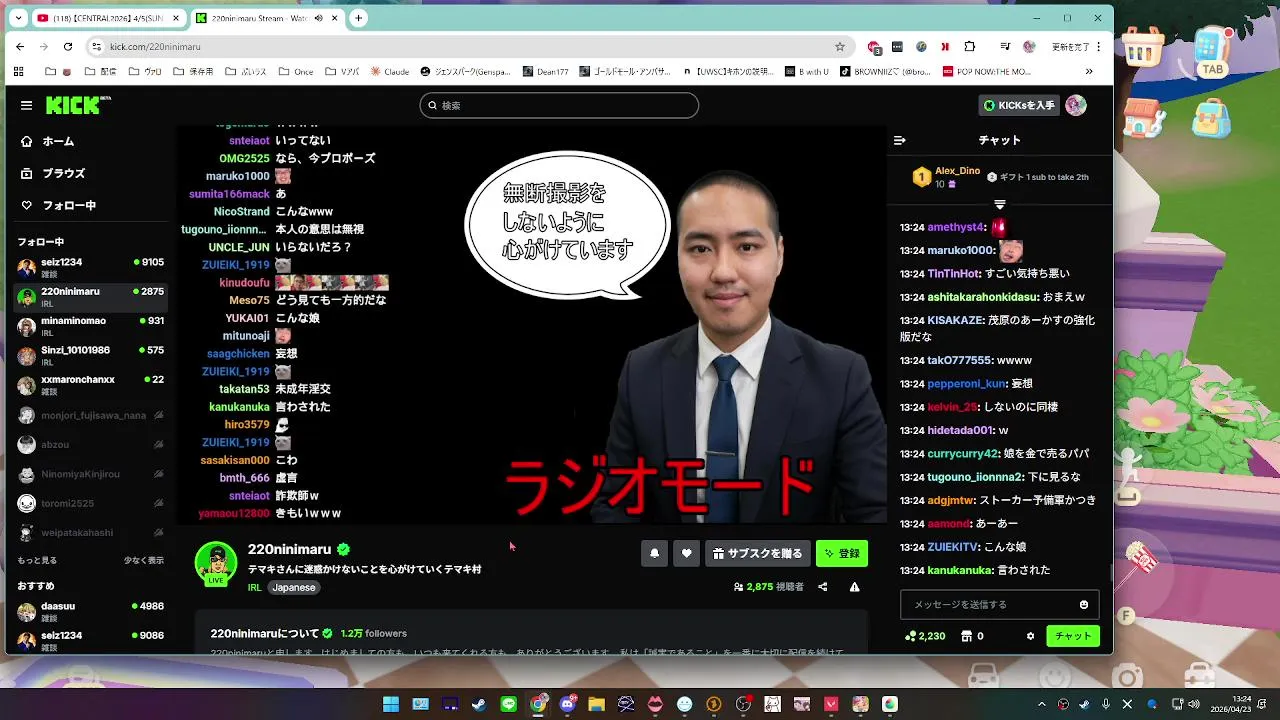This screenshot has width=1280, height=720.
Task: Open the Kick hamburger sidebar menu
Action: [26, 105]
